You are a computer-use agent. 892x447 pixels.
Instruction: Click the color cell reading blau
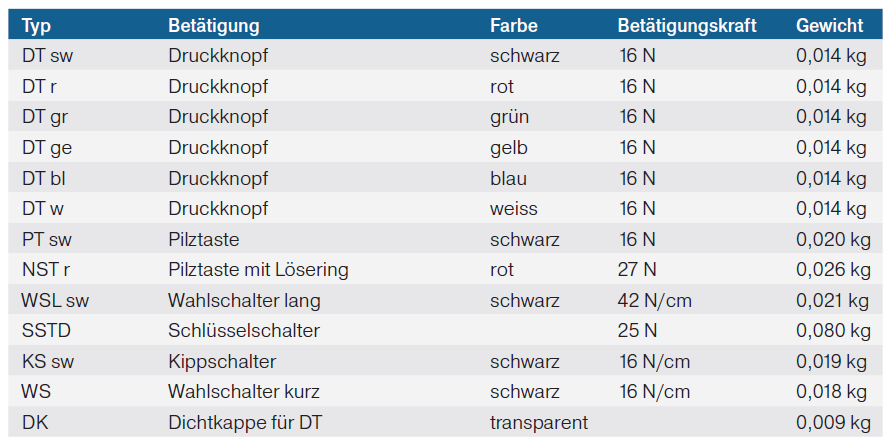(x=508, y=179)
